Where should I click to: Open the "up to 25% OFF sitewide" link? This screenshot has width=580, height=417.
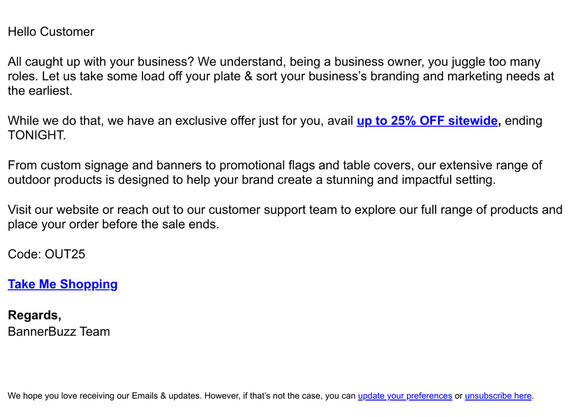(427, 121)
